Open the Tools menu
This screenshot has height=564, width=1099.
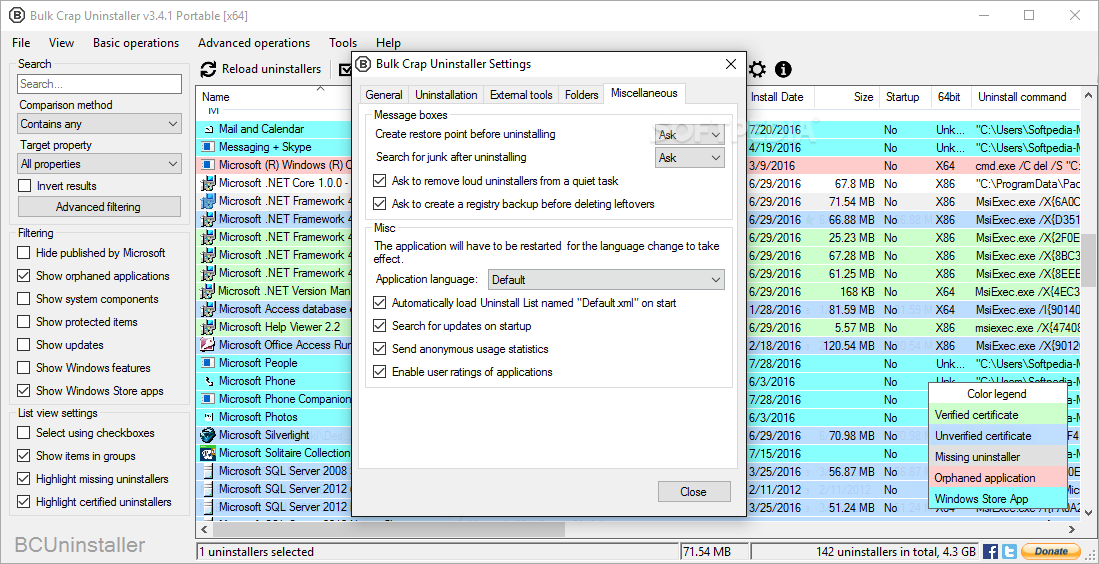343,43
